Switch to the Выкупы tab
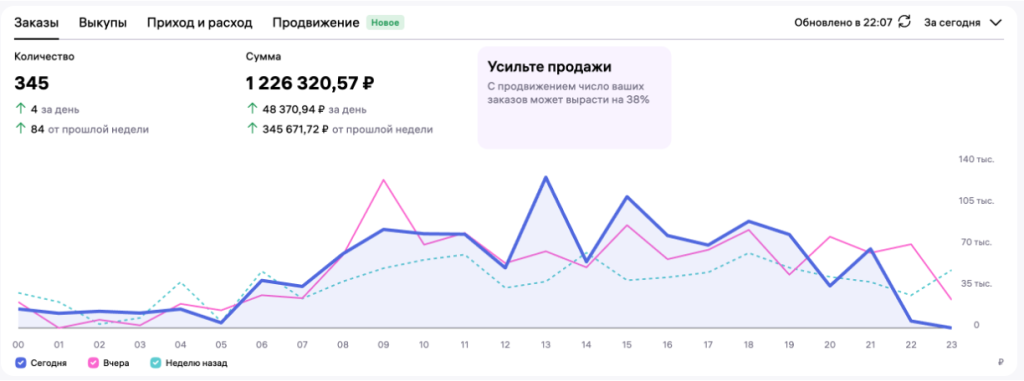The width and height of the screenshot is (1024, 381). (103, 22)
